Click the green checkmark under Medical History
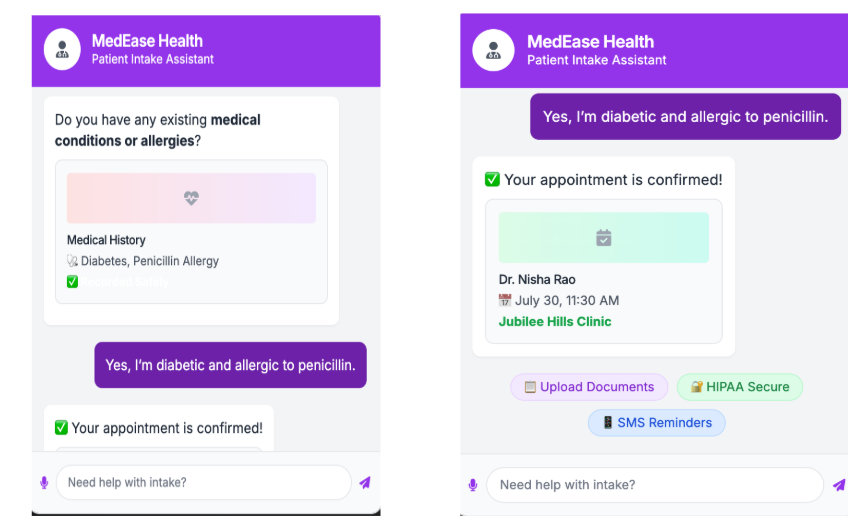Image resolution: width=848 pixels, height=518 pixels. tap(72, 282)
